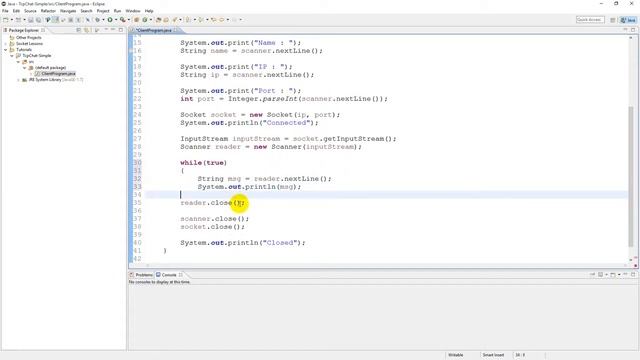Open the Edit menu
640x360 pixels.
pyautogui.click(x=16, y=11)
